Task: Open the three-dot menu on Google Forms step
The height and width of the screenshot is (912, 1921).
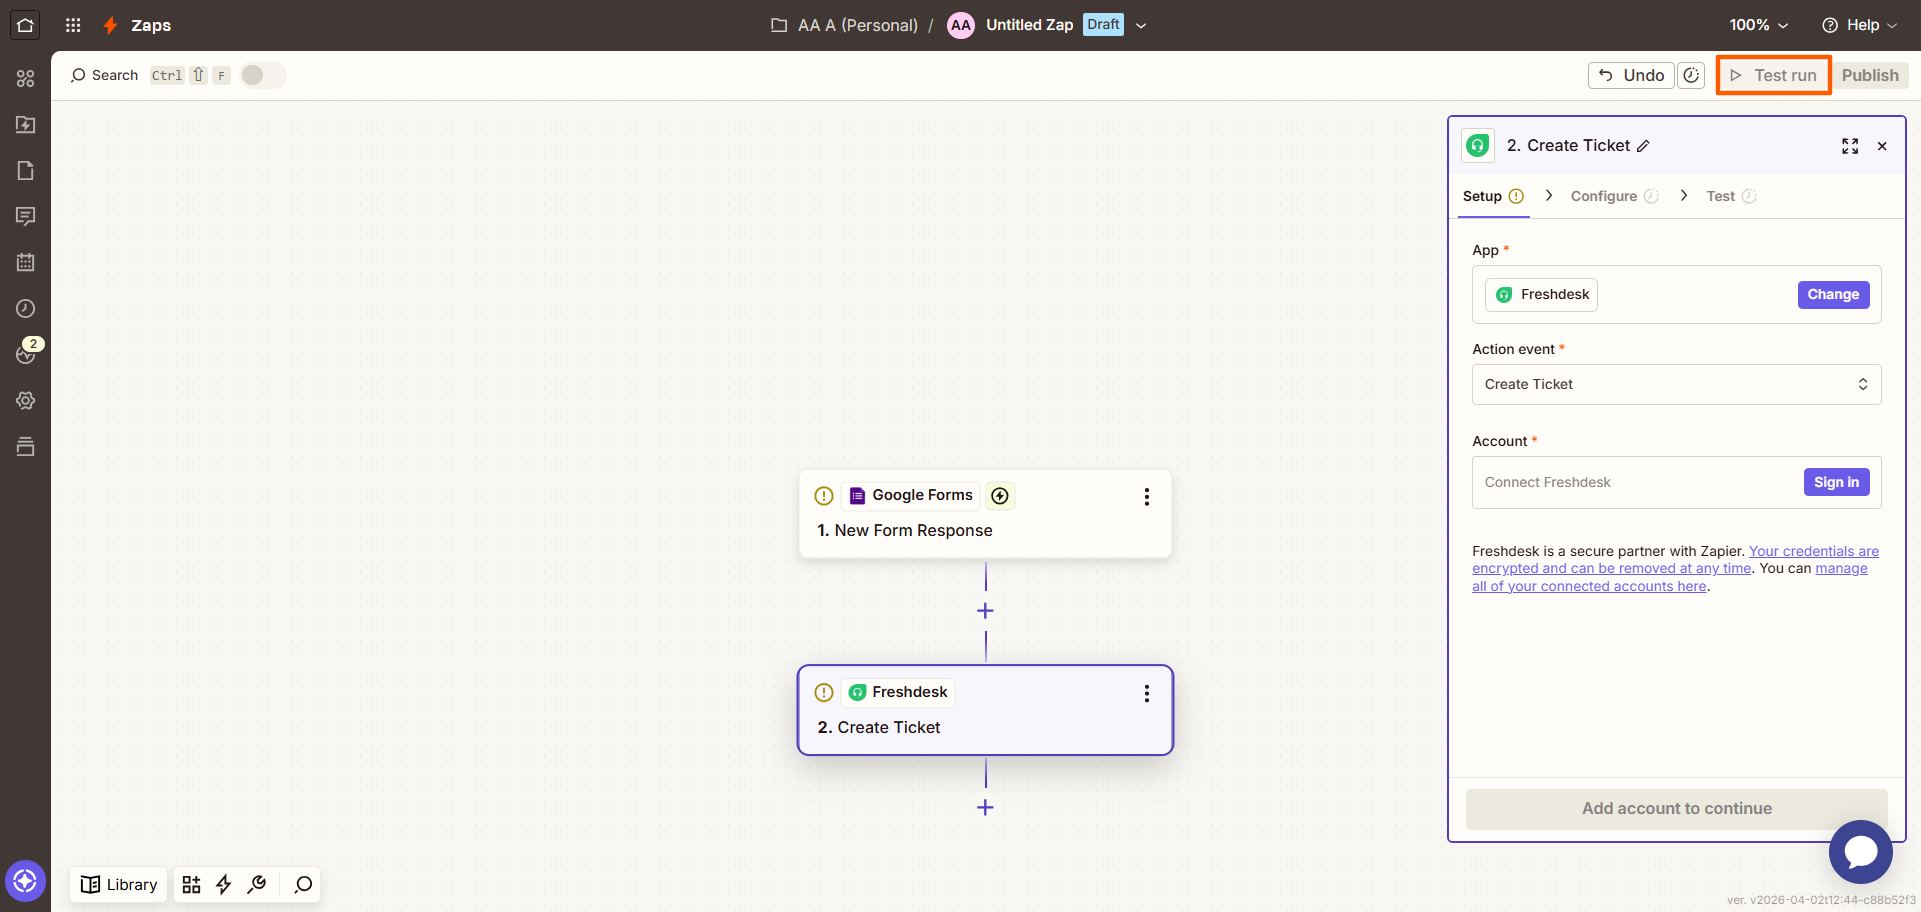Action: pos(1147,496)
